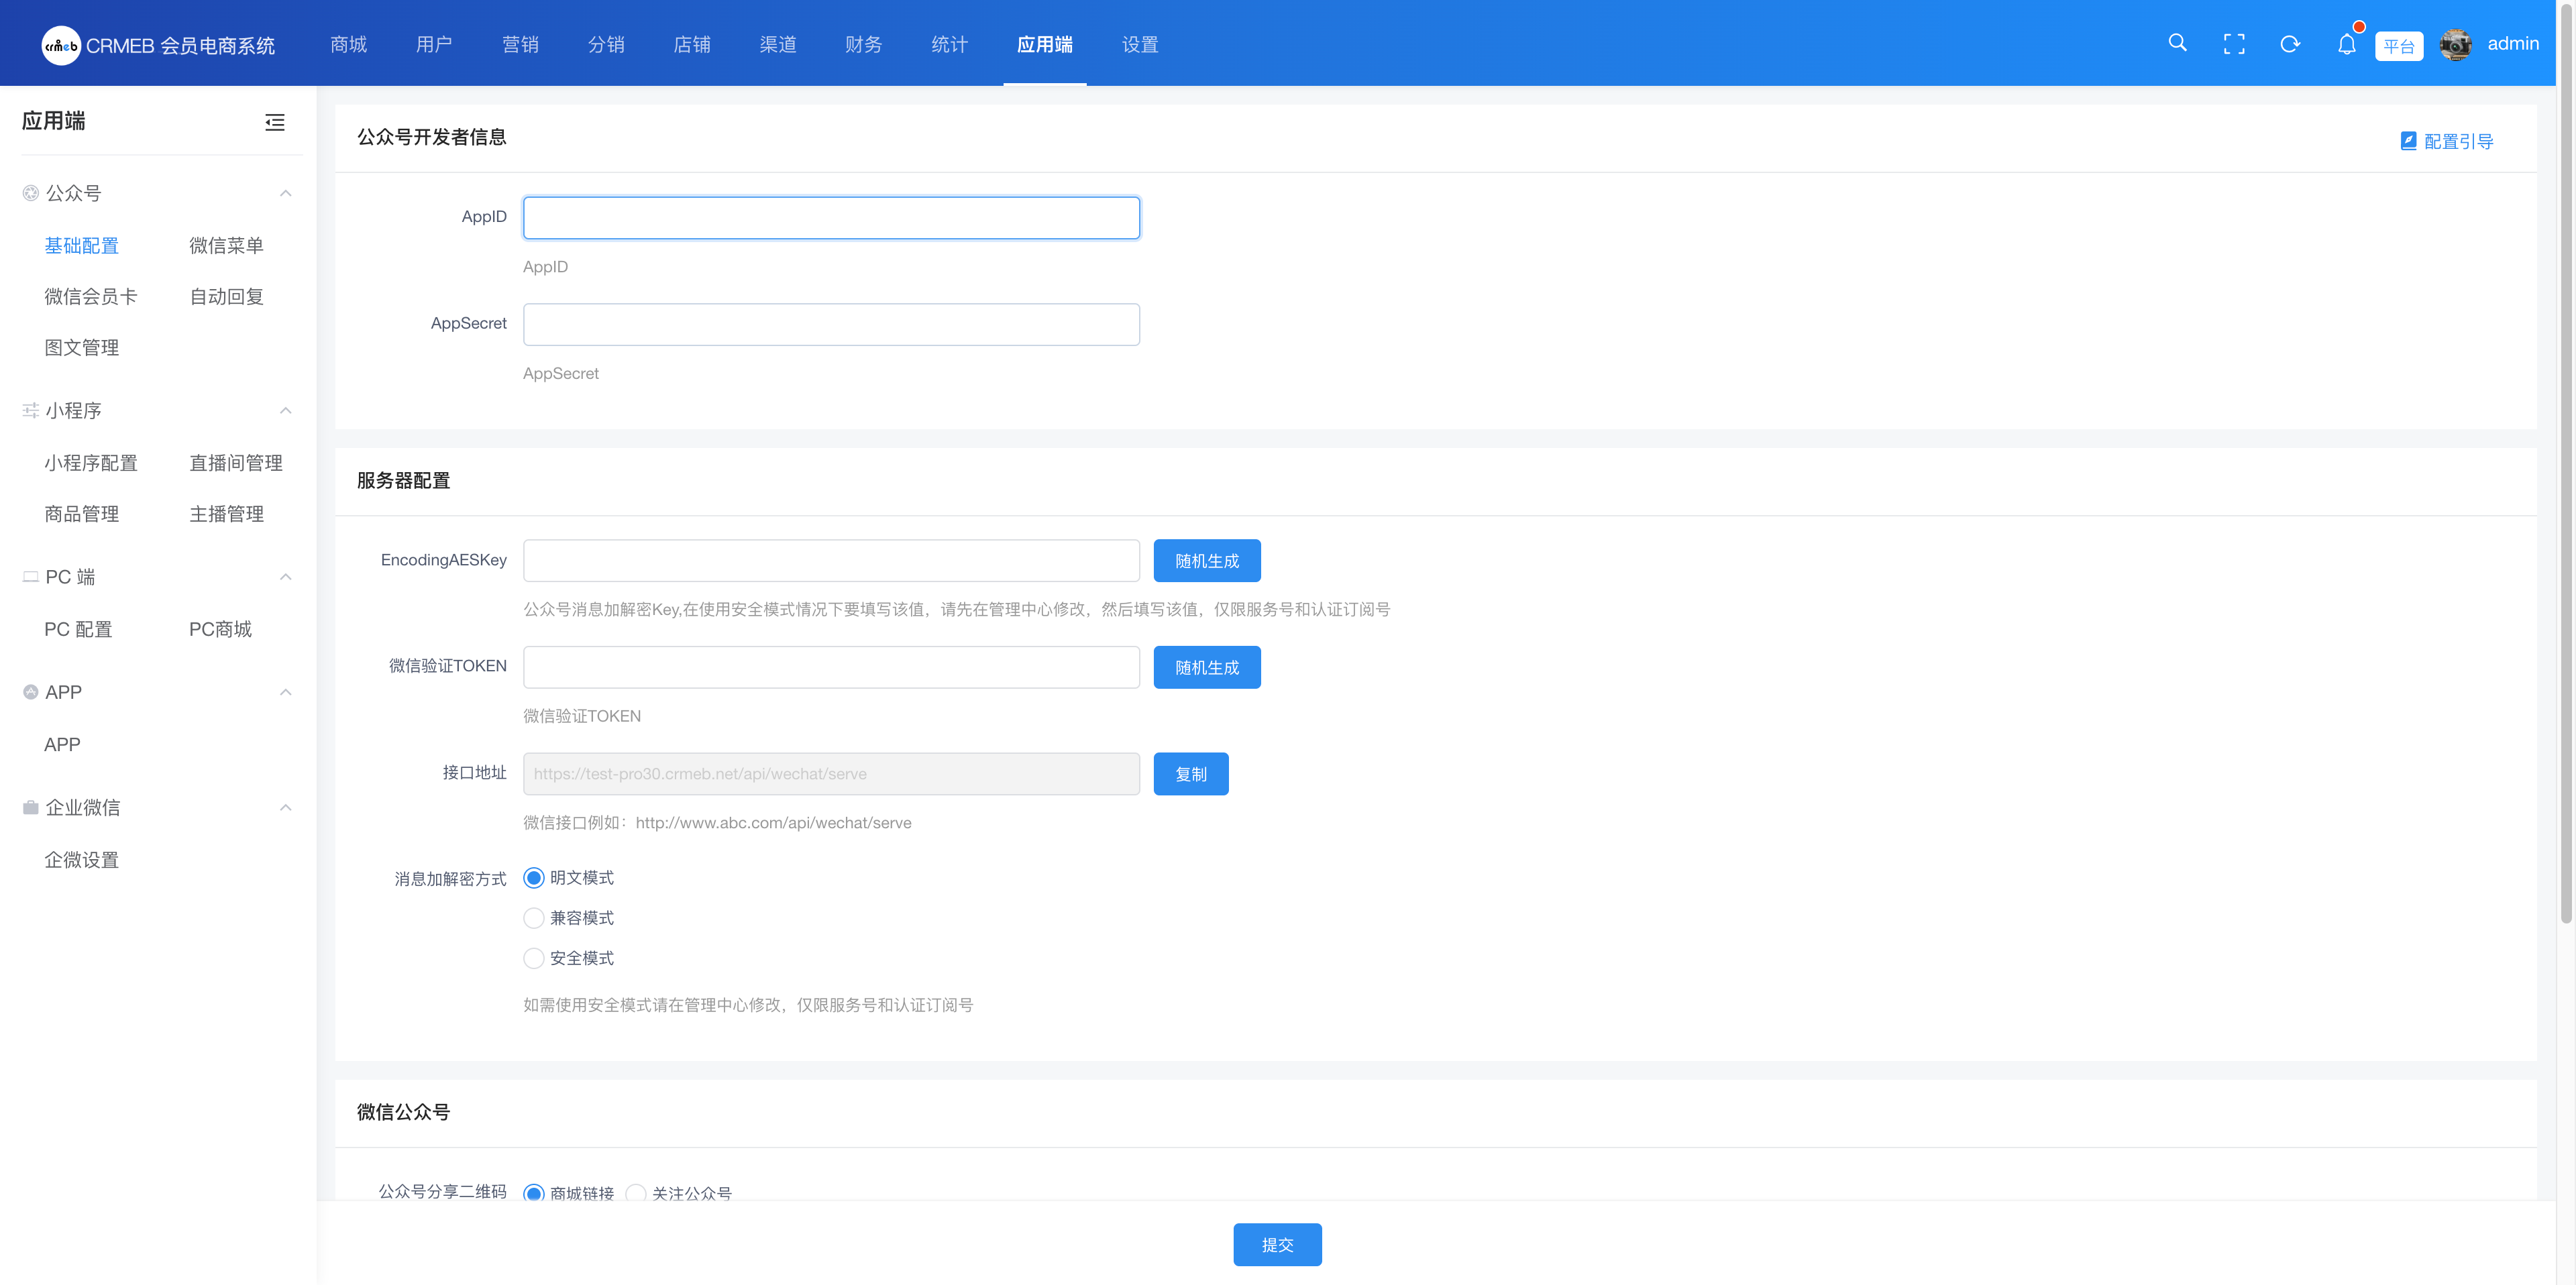Click the 公众号 section icon
The width and height of the screenshot is (2576, 1285).
31,193
